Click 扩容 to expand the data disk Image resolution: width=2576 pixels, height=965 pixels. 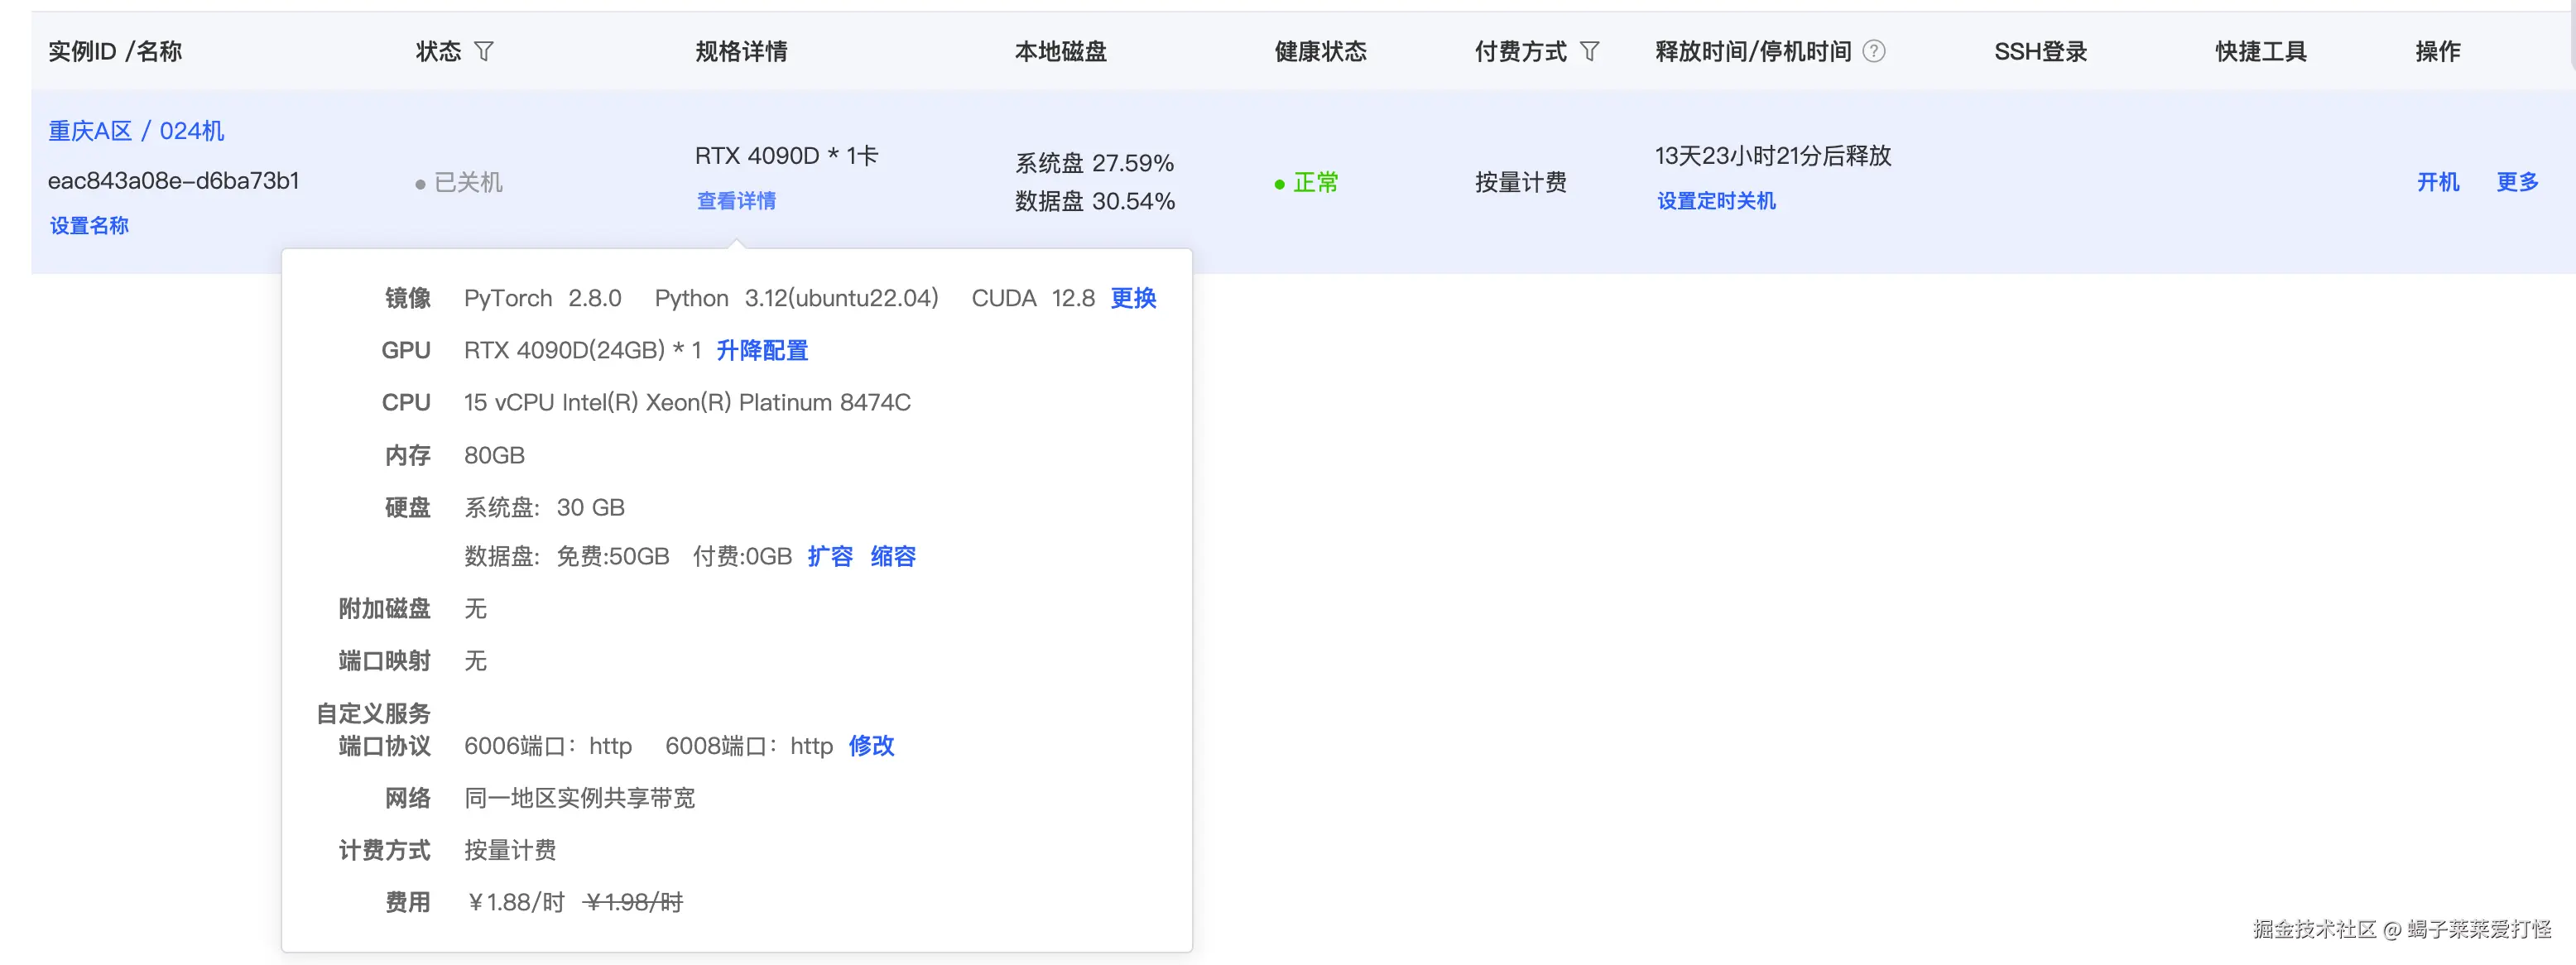830,556
